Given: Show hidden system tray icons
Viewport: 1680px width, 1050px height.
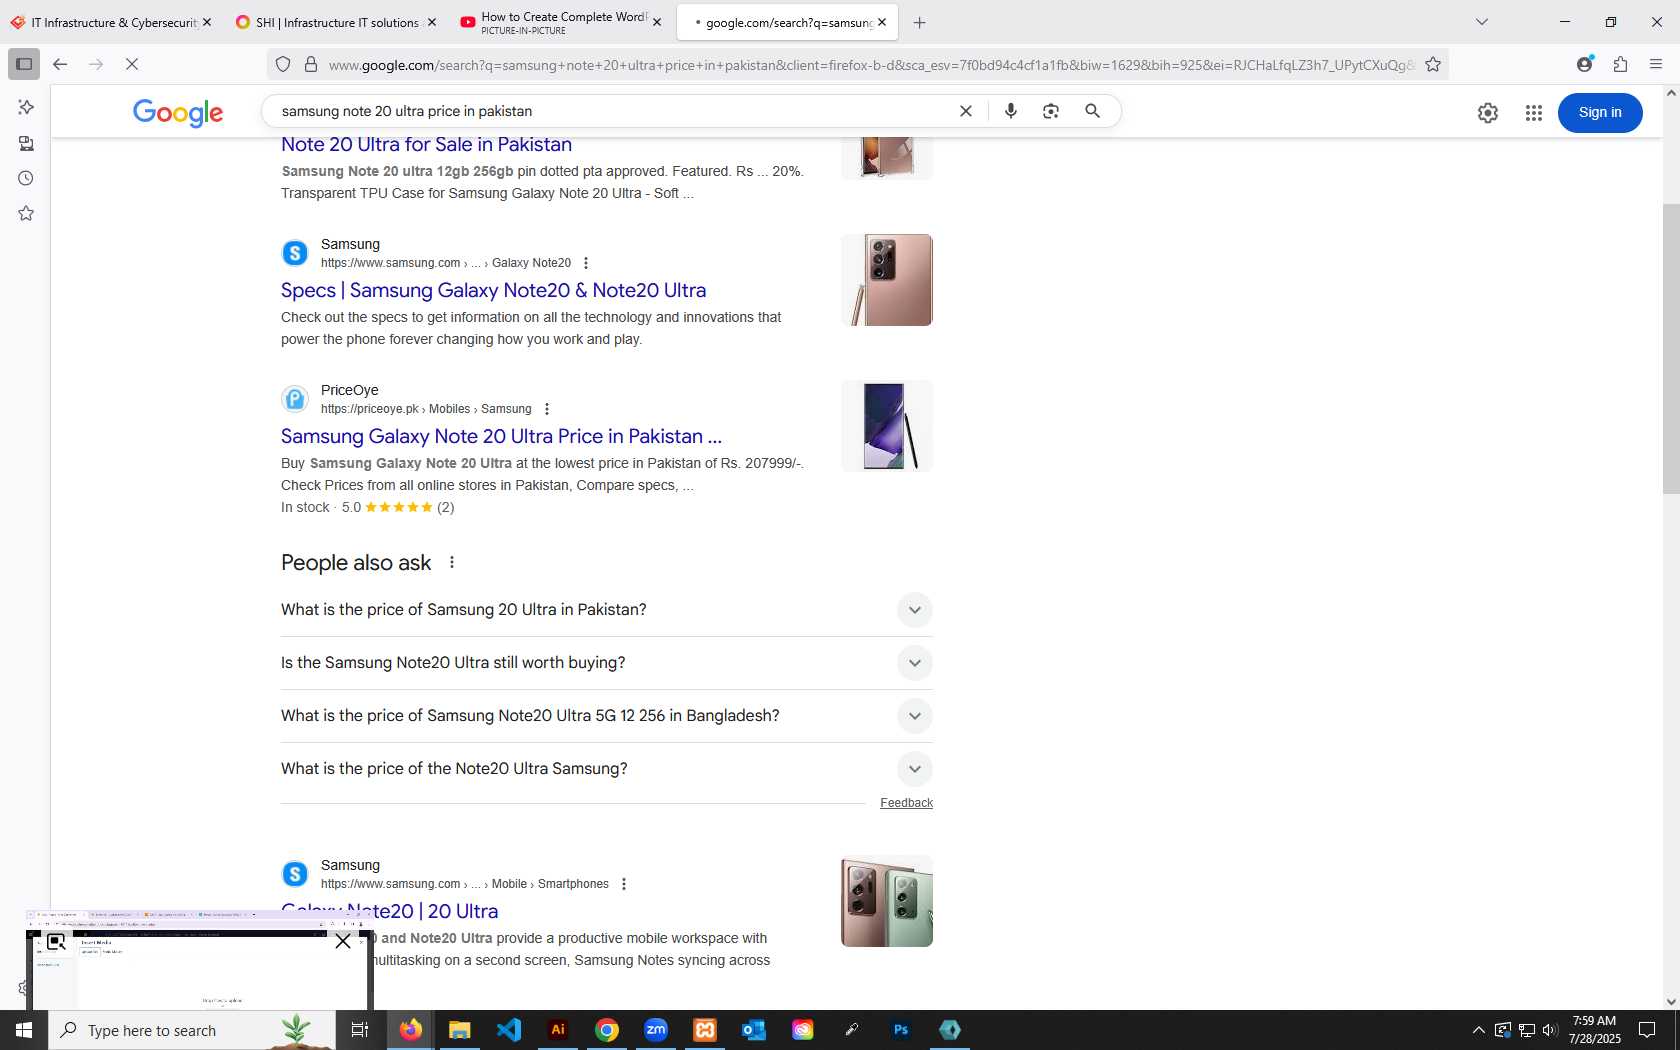Looking at the screenshot, I should 1479,1030.
